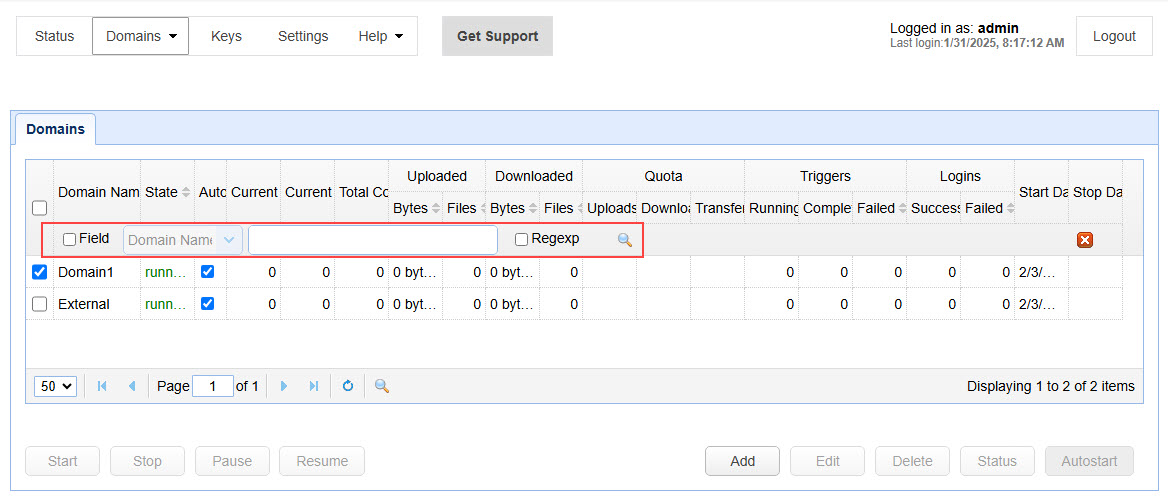Open the Domains dropdown menu
The image size is (1168, 503).
coord(140,36)
